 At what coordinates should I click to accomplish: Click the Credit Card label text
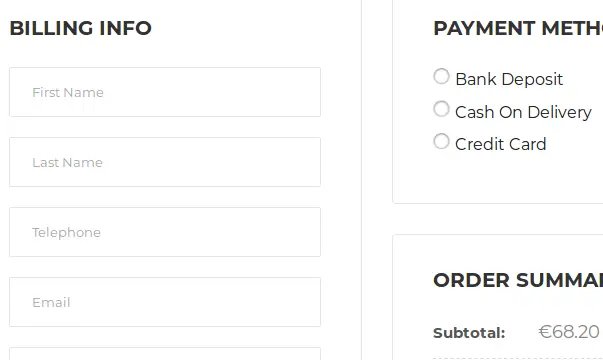pos(500,144)
